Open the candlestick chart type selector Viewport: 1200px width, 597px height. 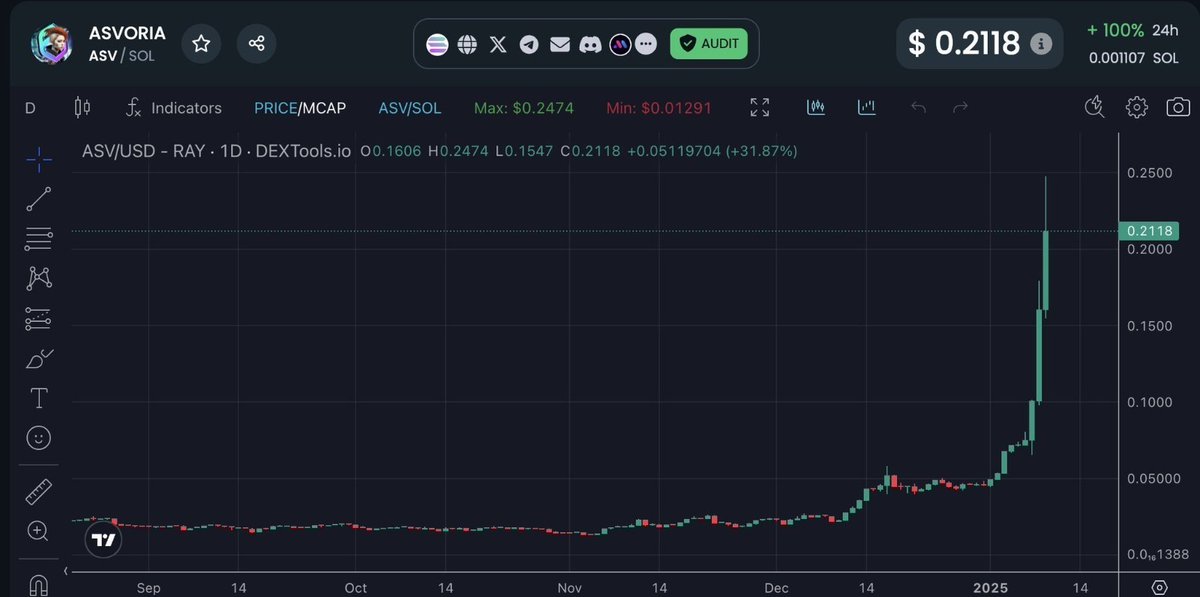coord(82,107)
